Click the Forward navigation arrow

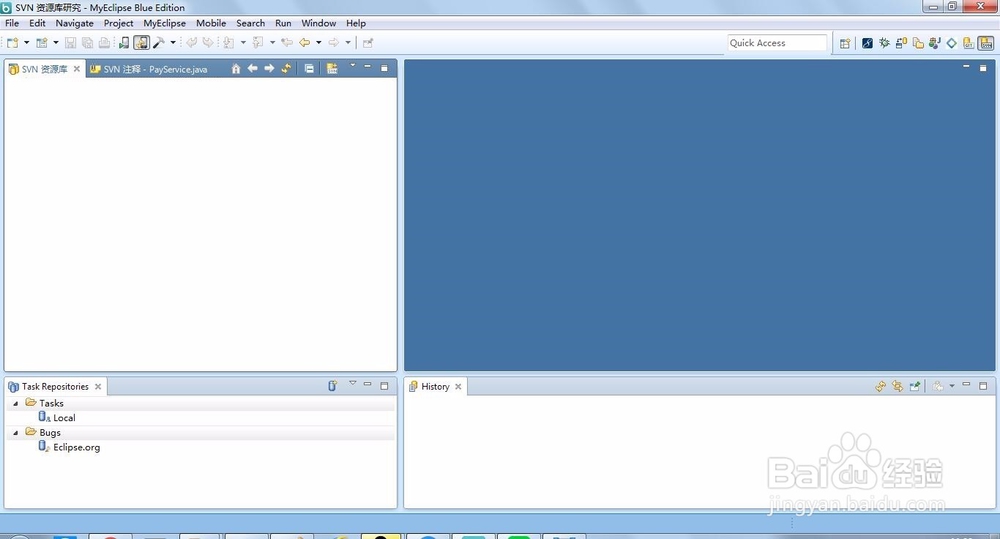click(x=334, y=43)
